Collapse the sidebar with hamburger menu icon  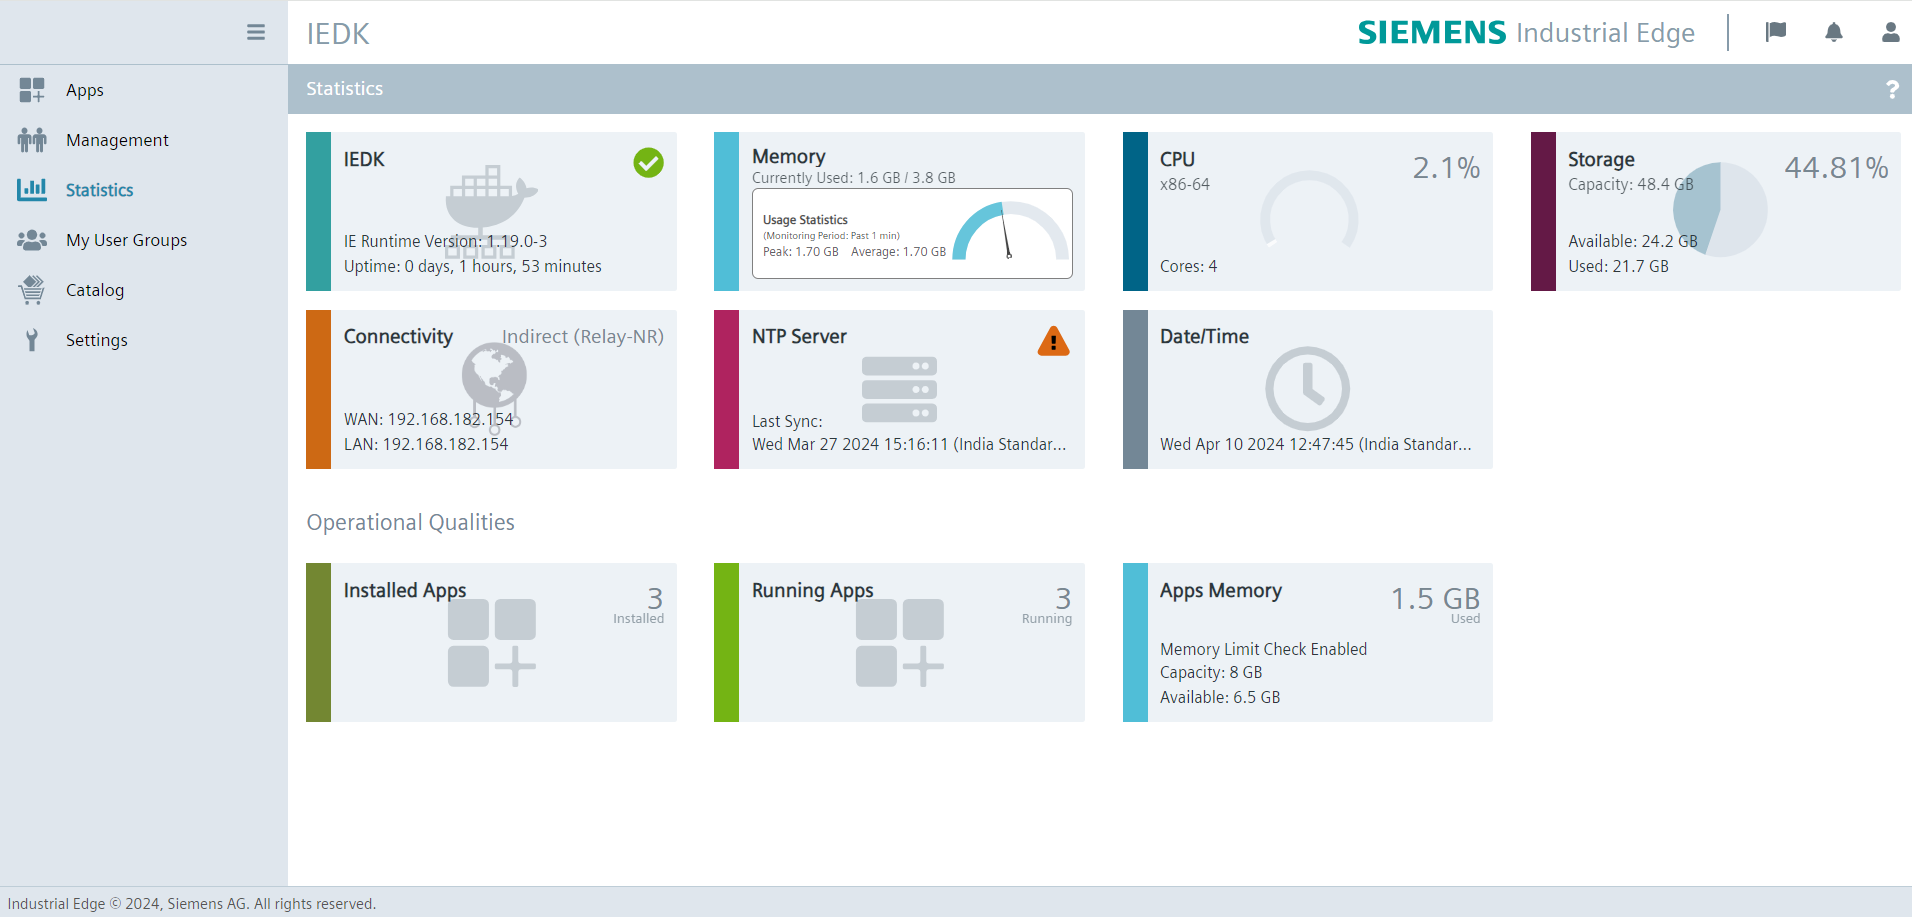[x=256, y=32]
